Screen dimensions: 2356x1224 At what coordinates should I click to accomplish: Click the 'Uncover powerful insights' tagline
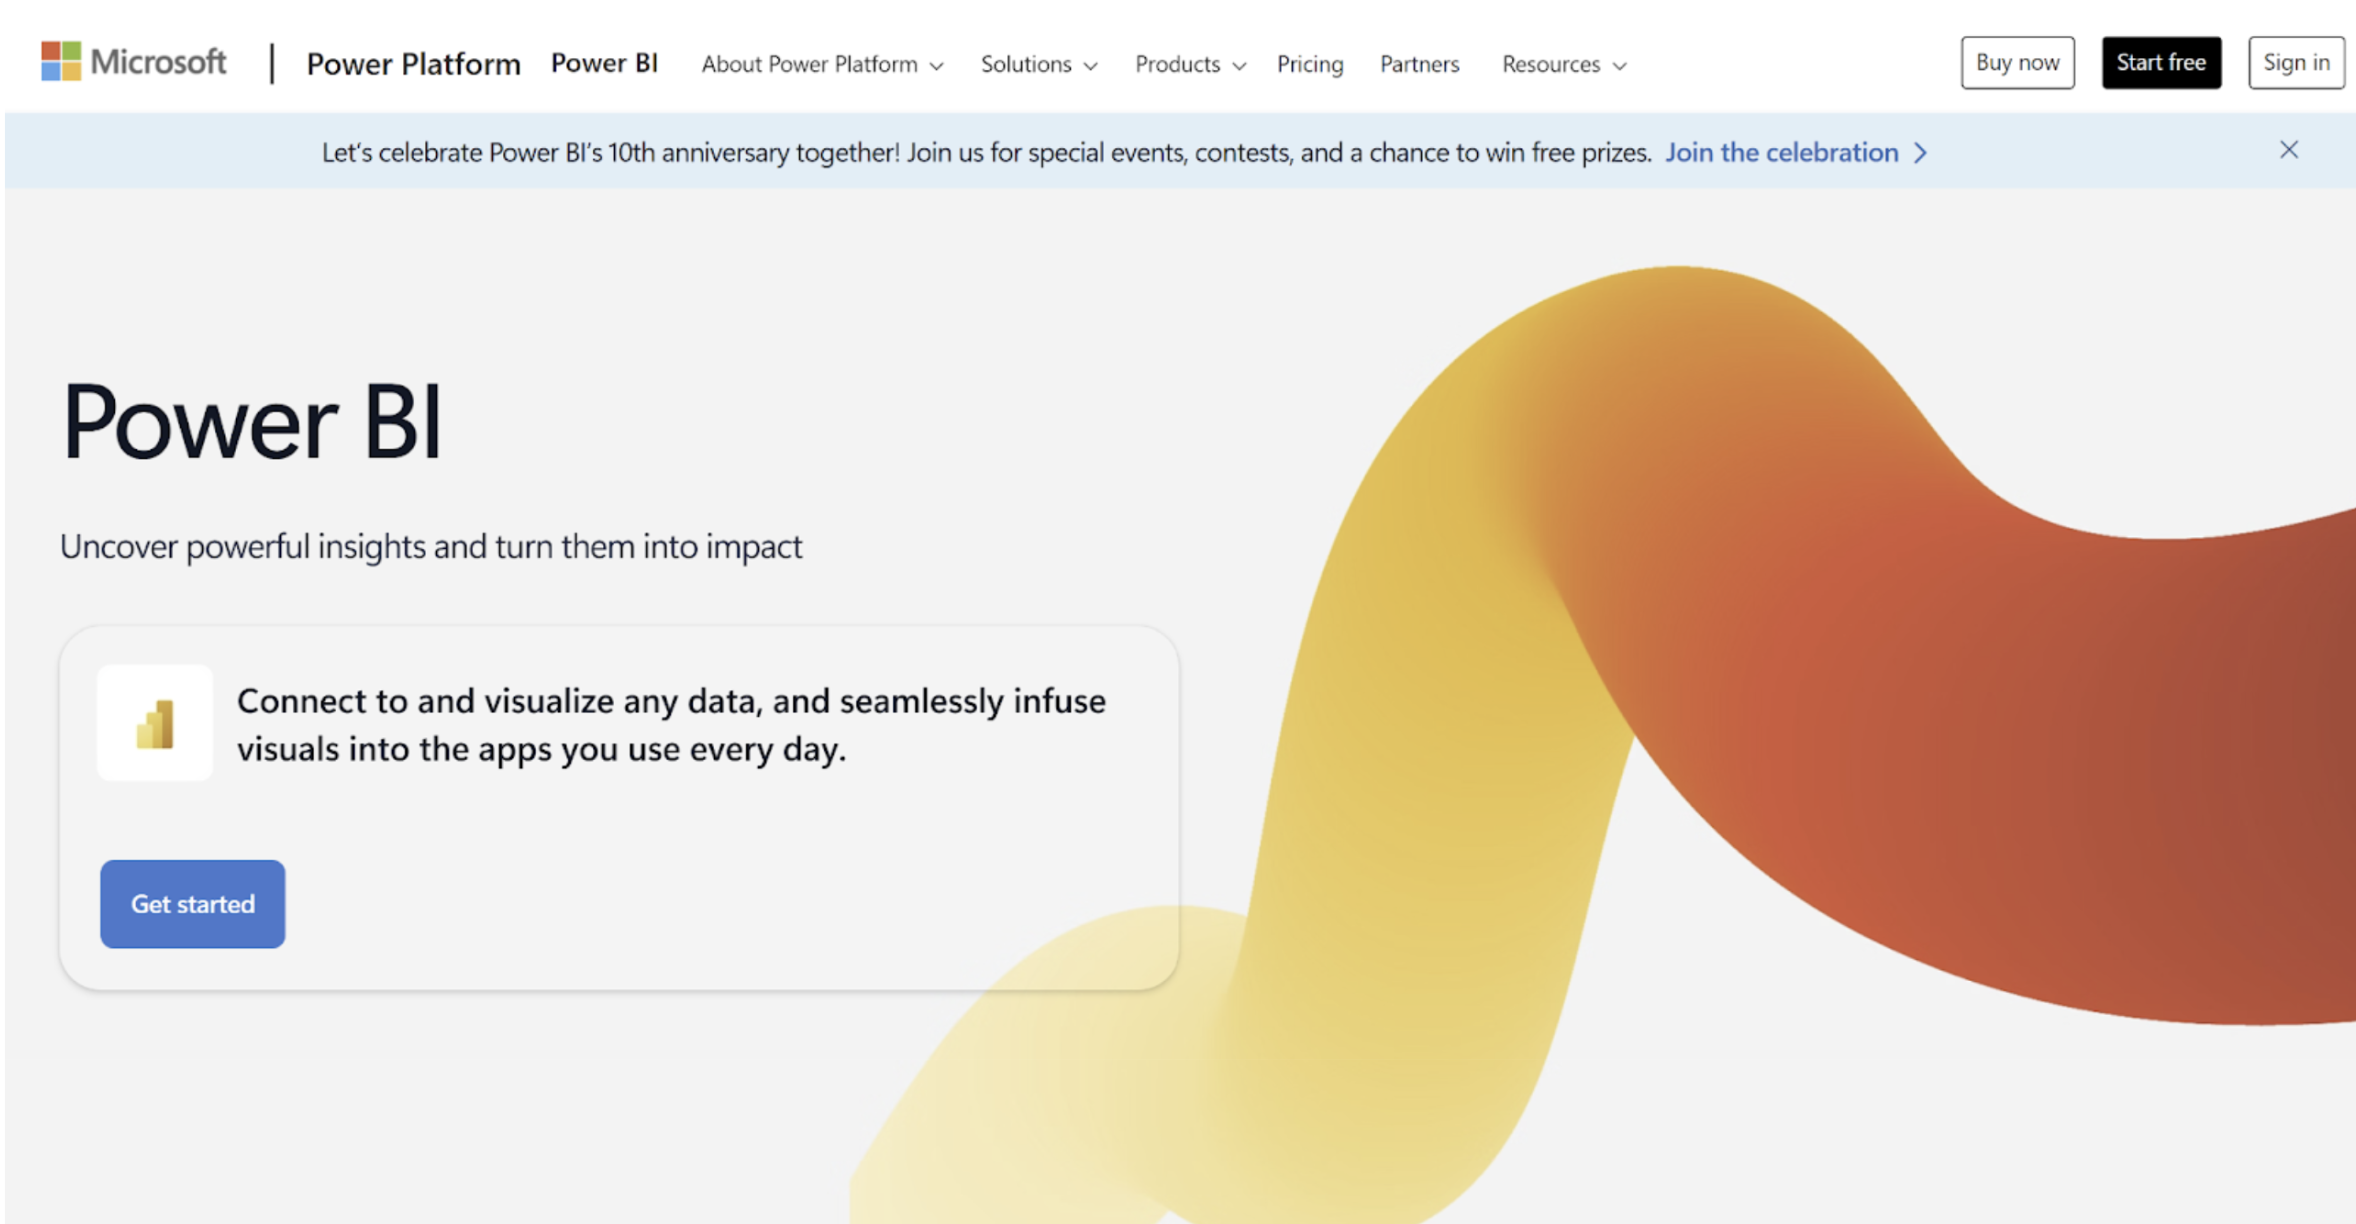click(431, 547)
